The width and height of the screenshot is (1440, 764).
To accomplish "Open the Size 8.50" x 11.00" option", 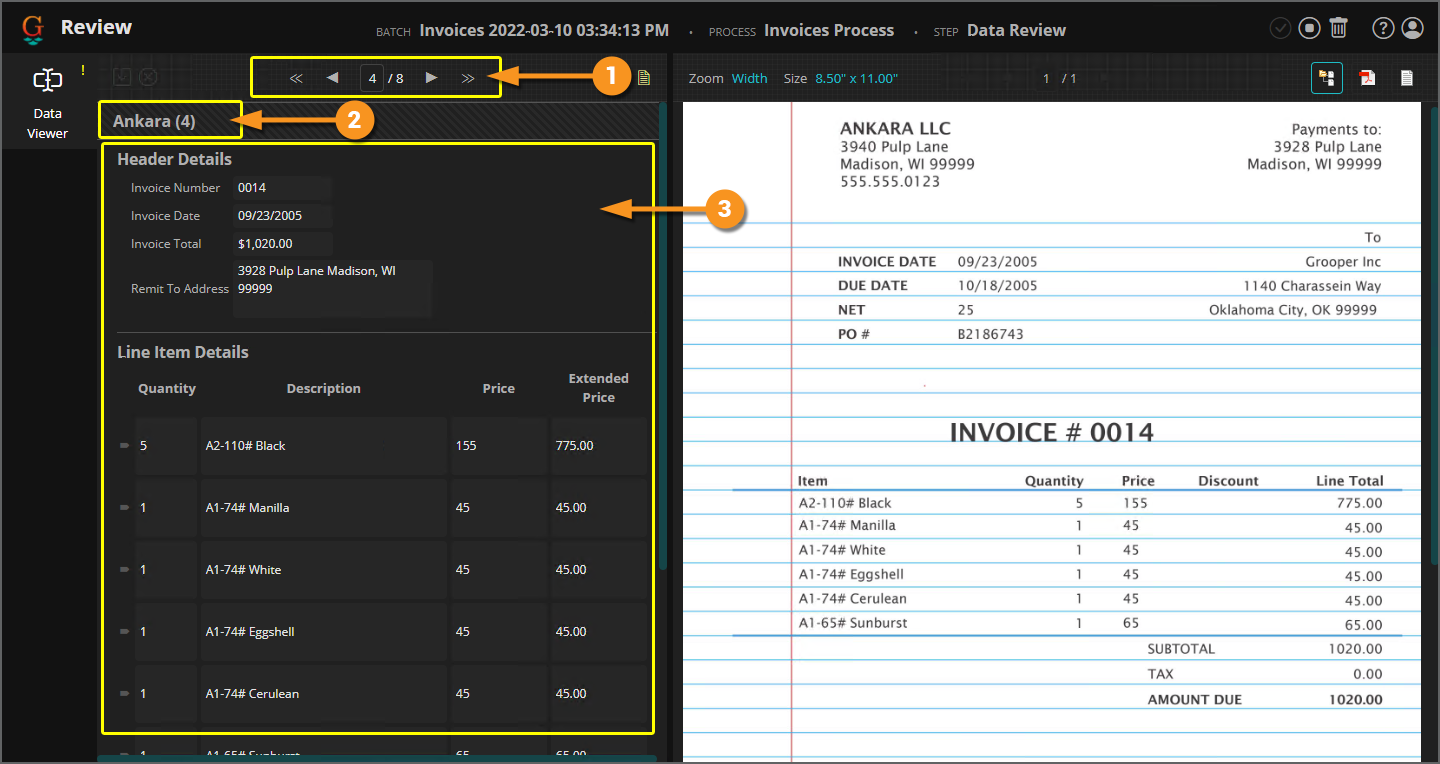I will pos(856,78).
